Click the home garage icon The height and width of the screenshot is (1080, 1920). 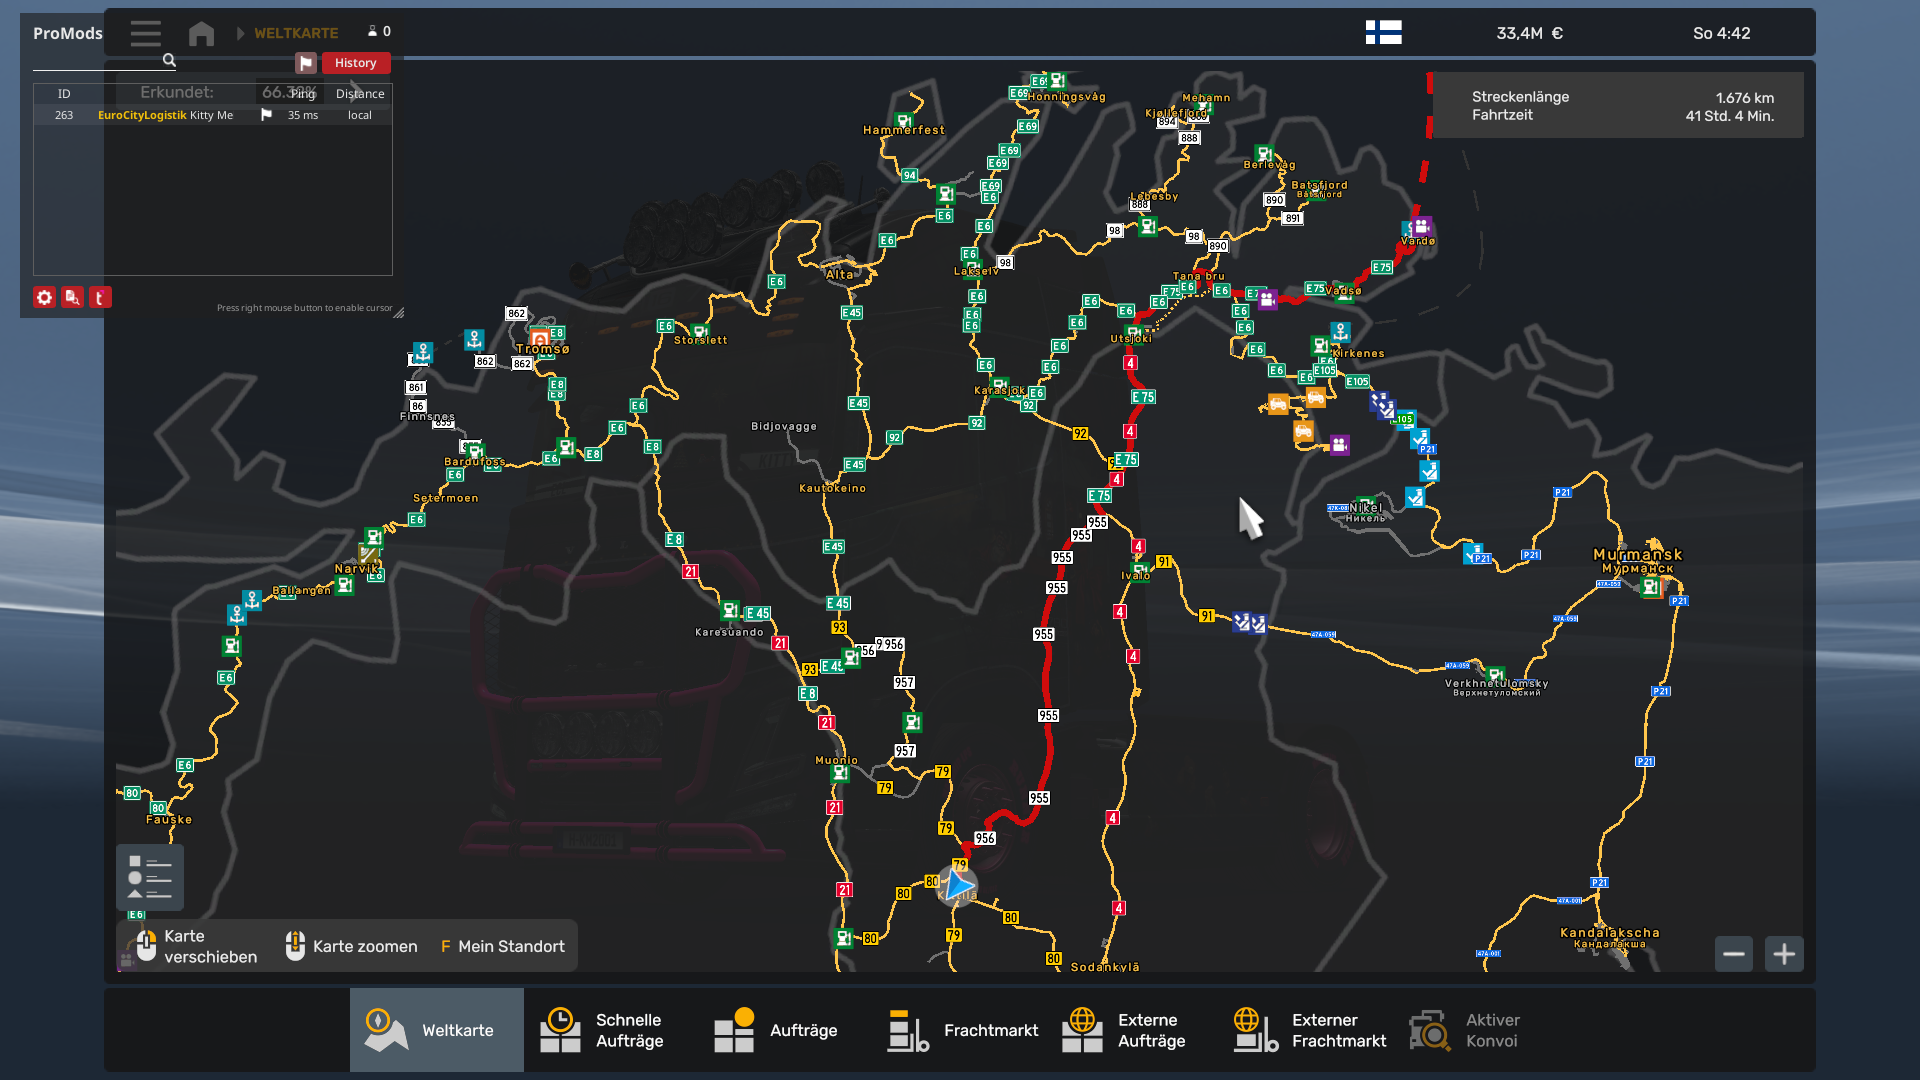coord(201,33)
